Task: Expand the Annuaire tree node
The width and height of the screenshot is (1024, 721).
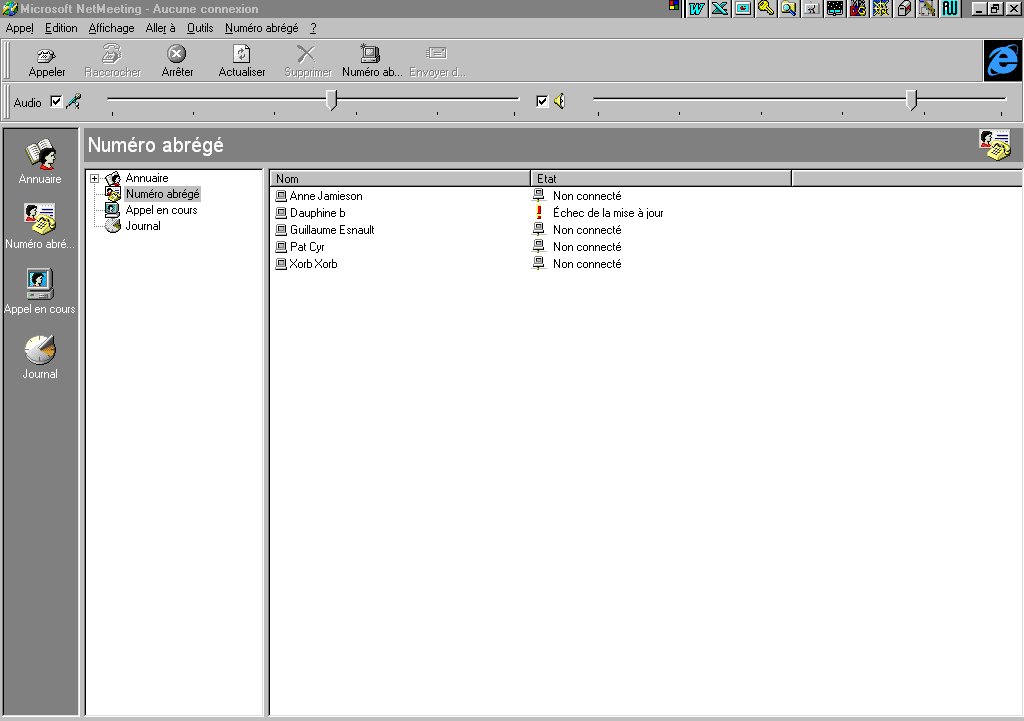Action: coord(95,179)
